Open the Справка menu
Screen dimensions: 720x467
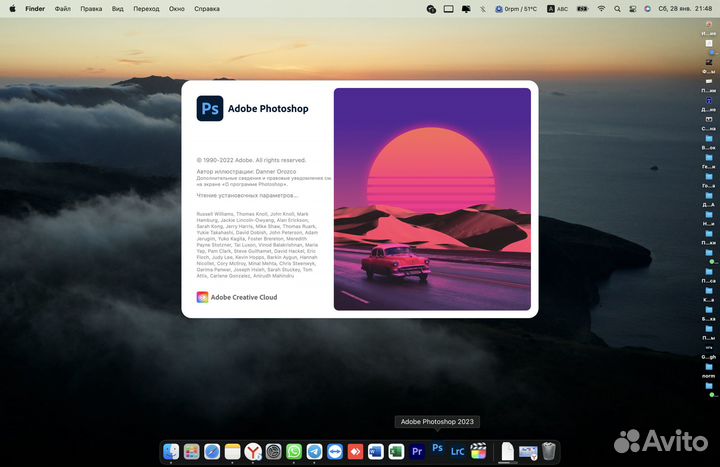pyautogui.click(x=207, y=9)
